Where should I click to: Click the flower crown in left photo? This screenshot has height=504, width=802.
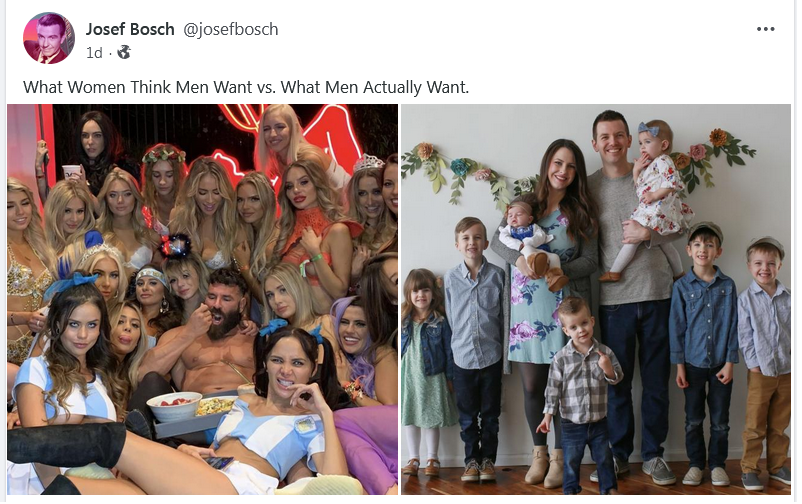[164, 154]
